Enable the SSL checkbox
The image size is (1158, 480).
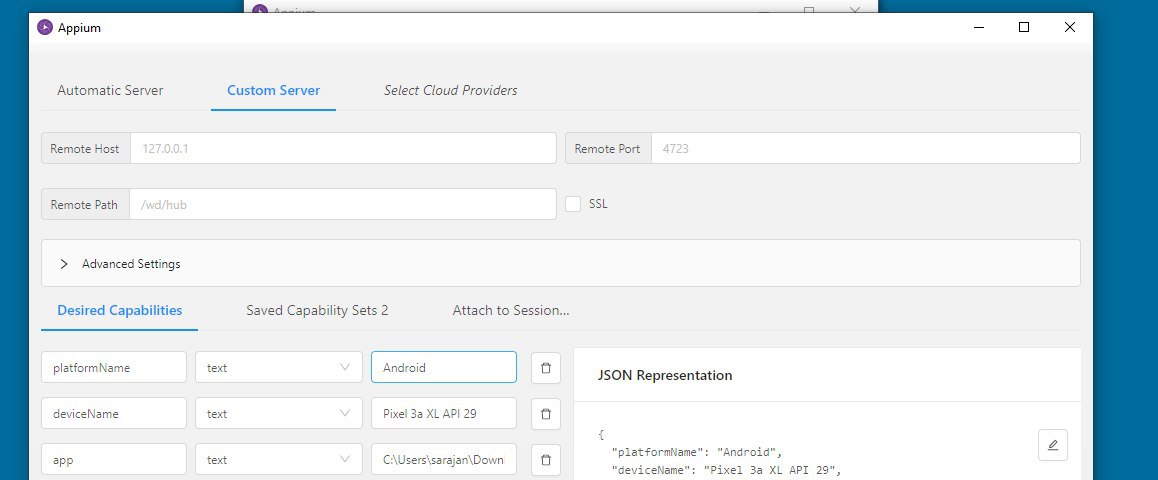573,204
